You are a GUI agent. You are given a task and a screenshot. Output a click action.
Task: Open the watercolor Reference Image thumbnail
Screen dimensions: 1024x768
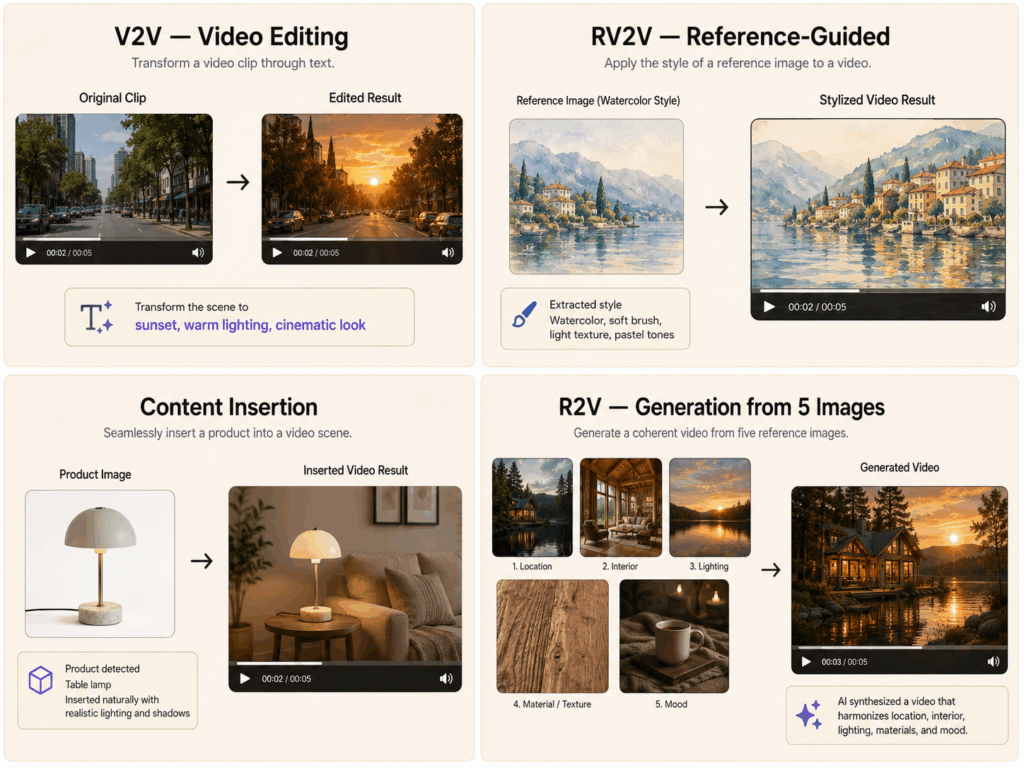(x=596, y=196)
